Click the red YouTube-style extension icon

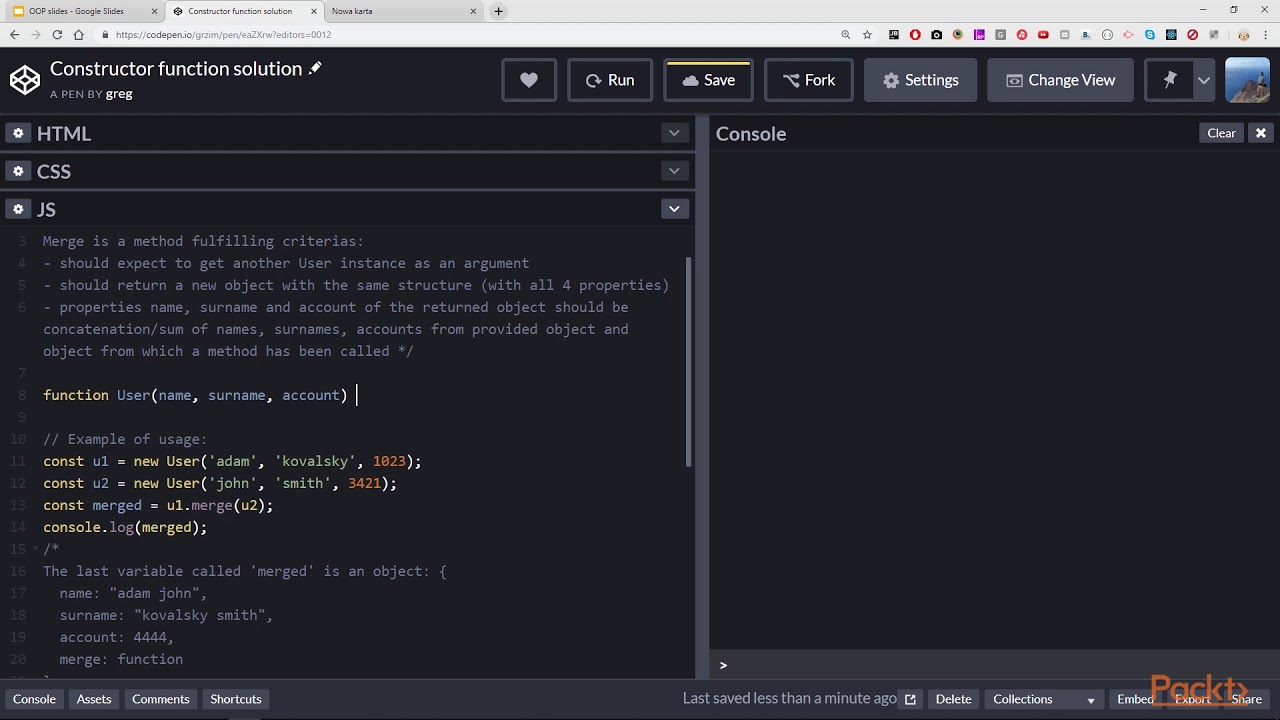(1043, 34)
